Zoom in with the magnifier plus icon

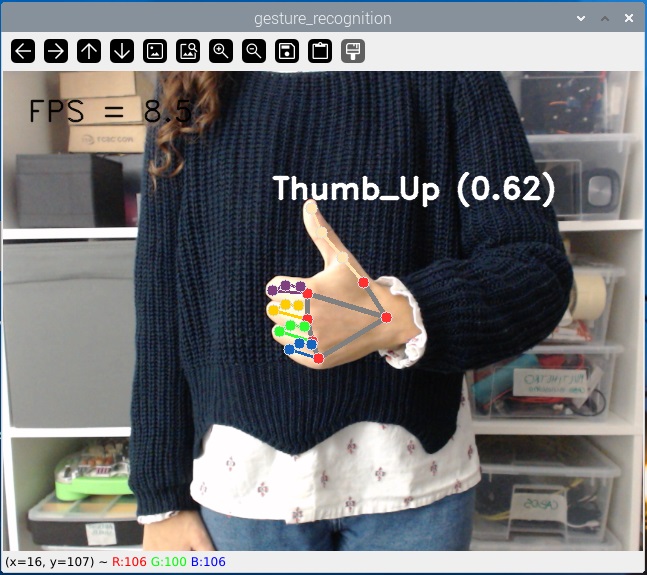coord(221,51)
